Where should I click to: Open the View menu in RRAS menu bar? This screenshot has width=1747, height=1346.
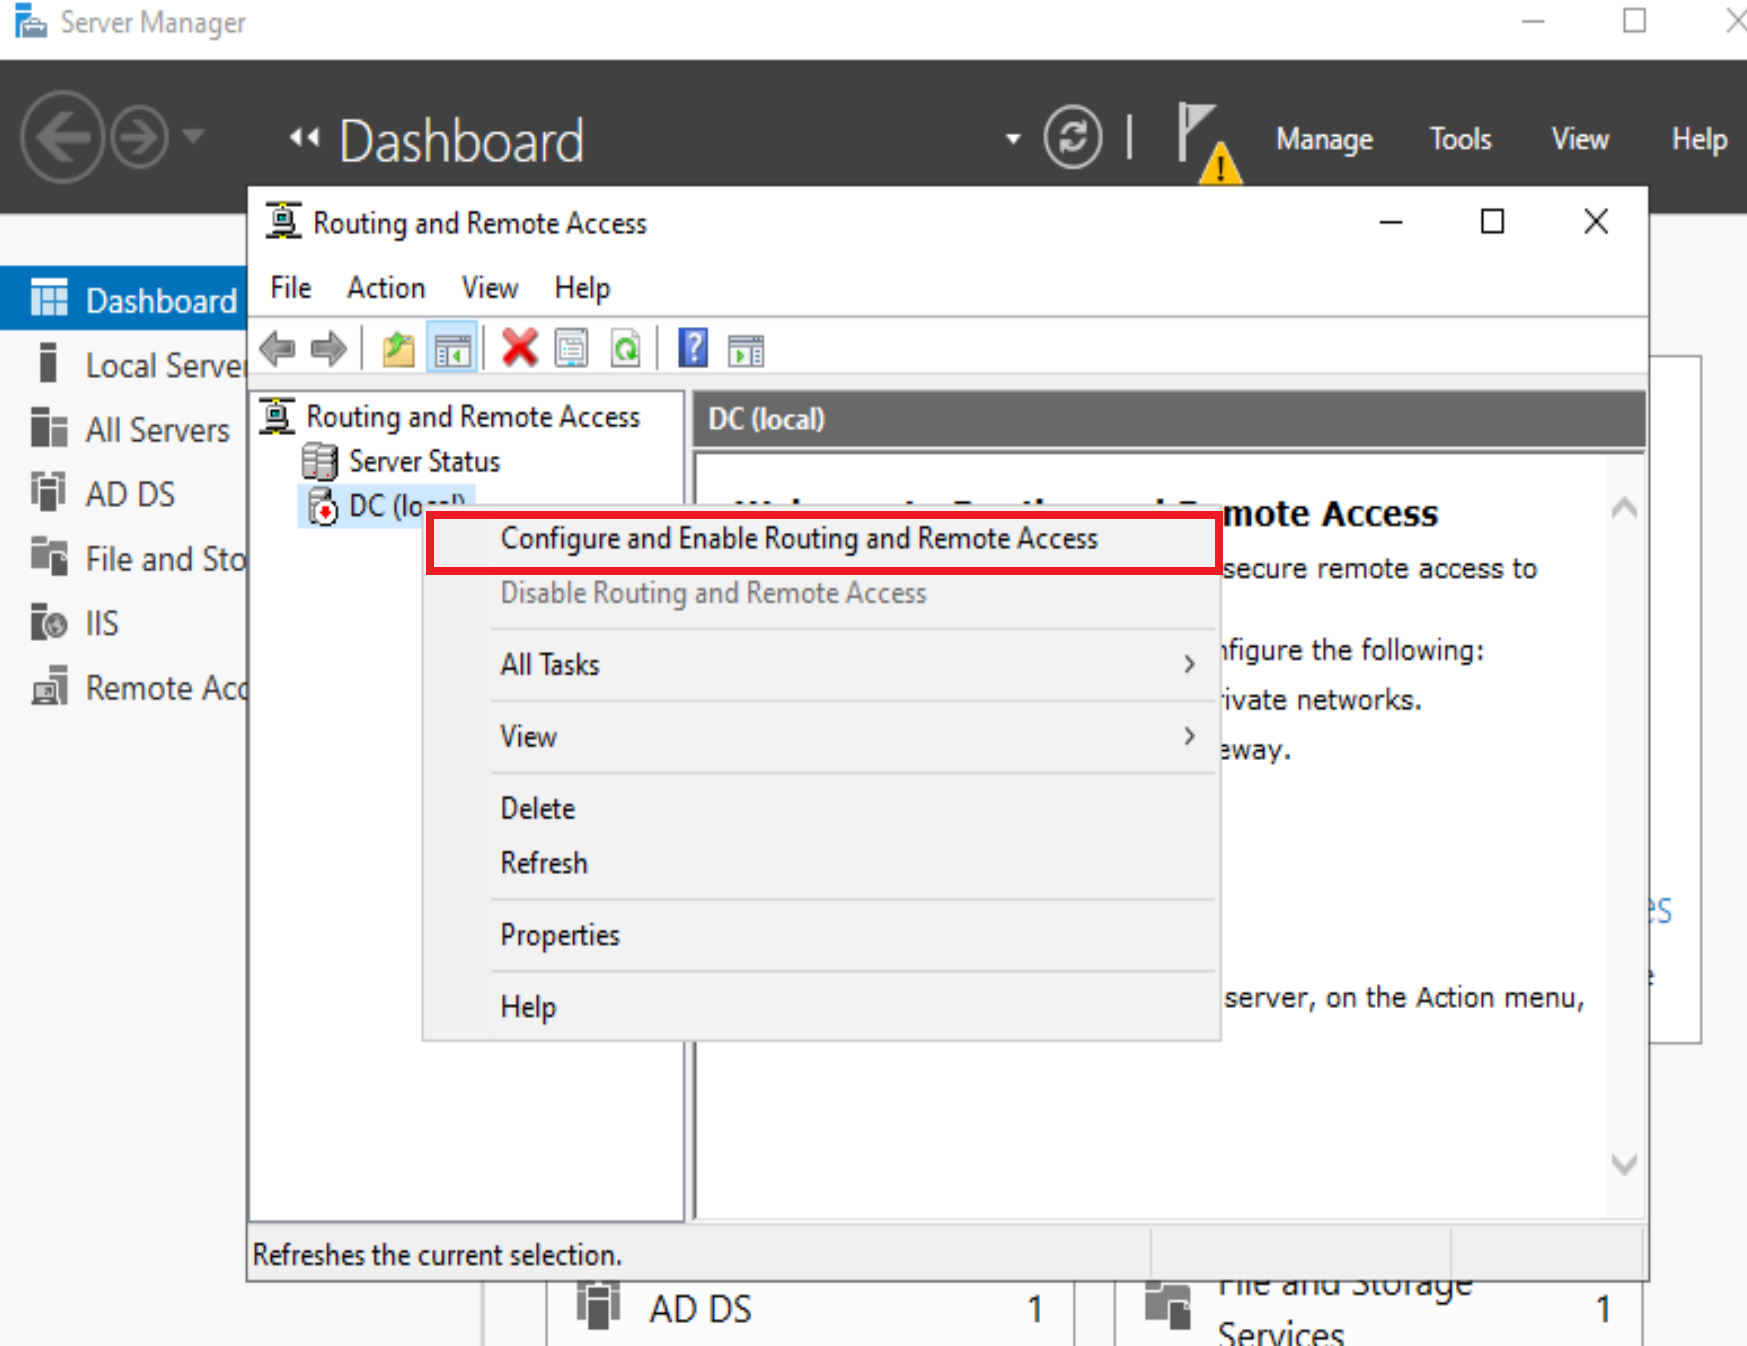click(490, 288)
